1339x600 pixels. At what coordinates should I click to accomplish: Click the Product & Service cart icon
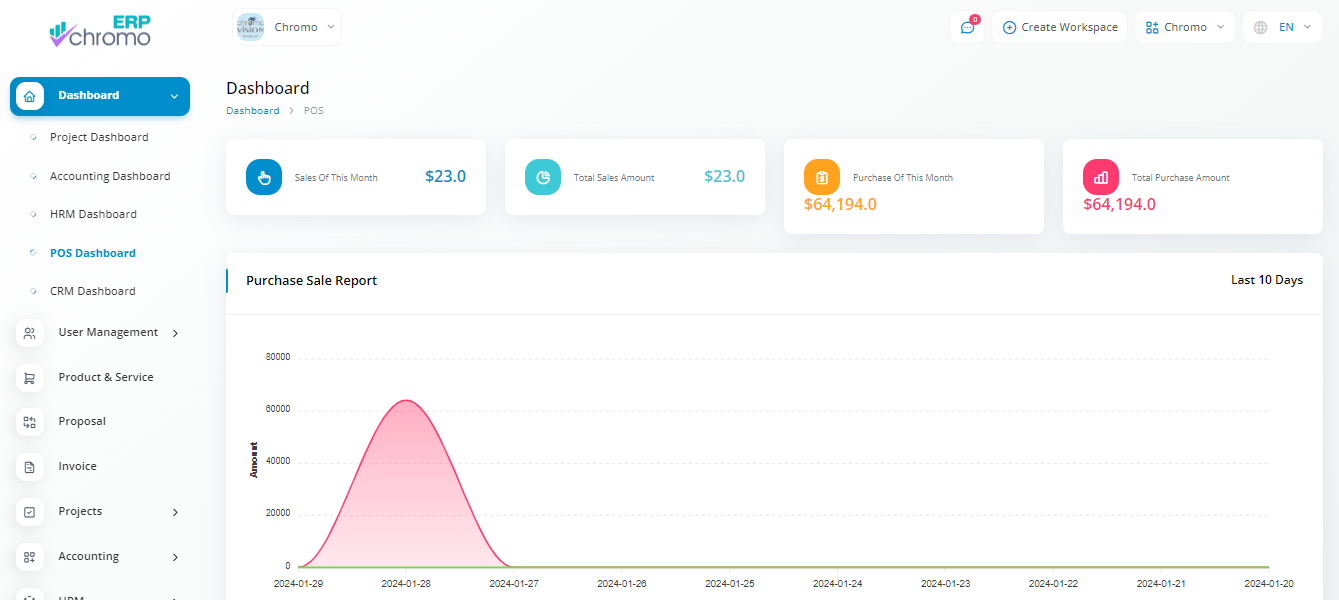30,378
